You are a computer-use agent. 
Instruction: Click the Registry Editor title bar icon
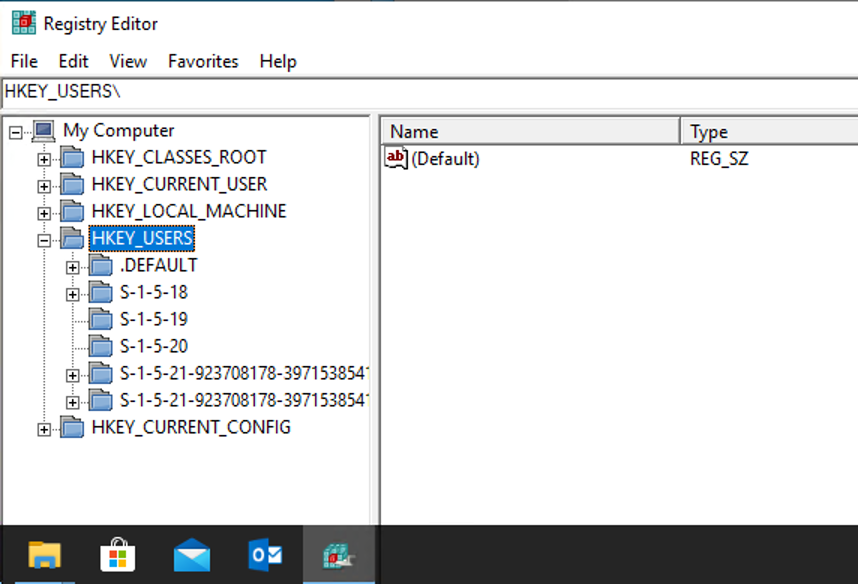tap(24, 23)
